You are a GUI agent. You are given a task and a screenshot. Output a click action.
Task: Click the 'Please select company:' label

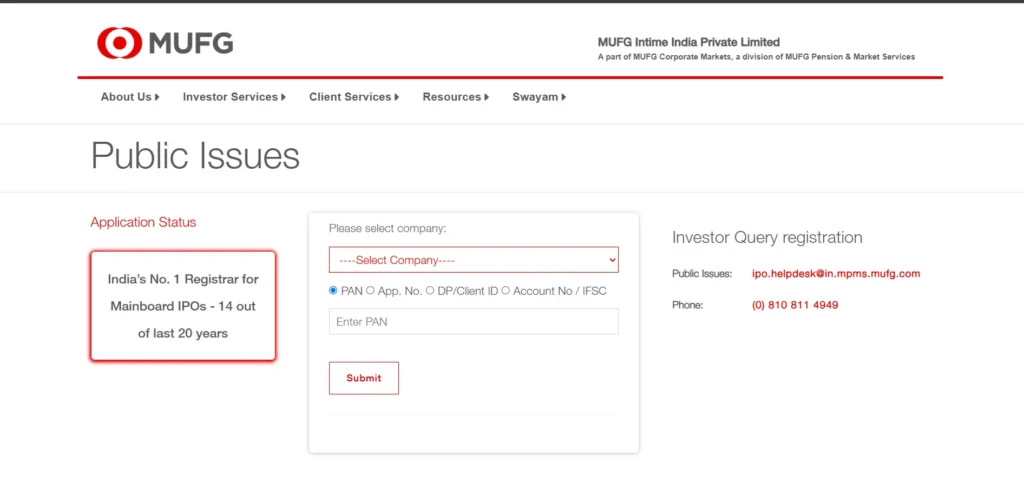(387, 229)
